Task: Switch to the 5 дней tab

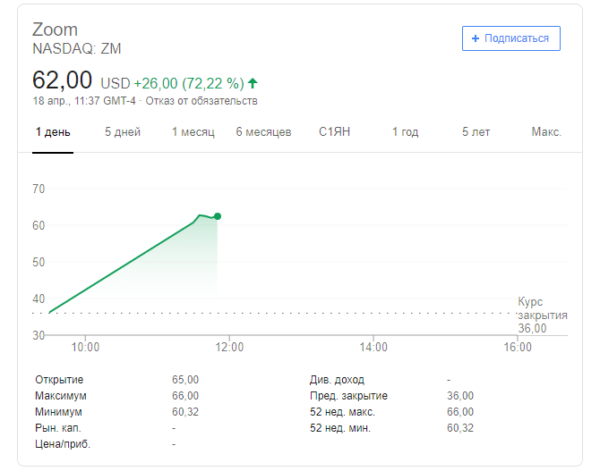Action: coord(123,132)
